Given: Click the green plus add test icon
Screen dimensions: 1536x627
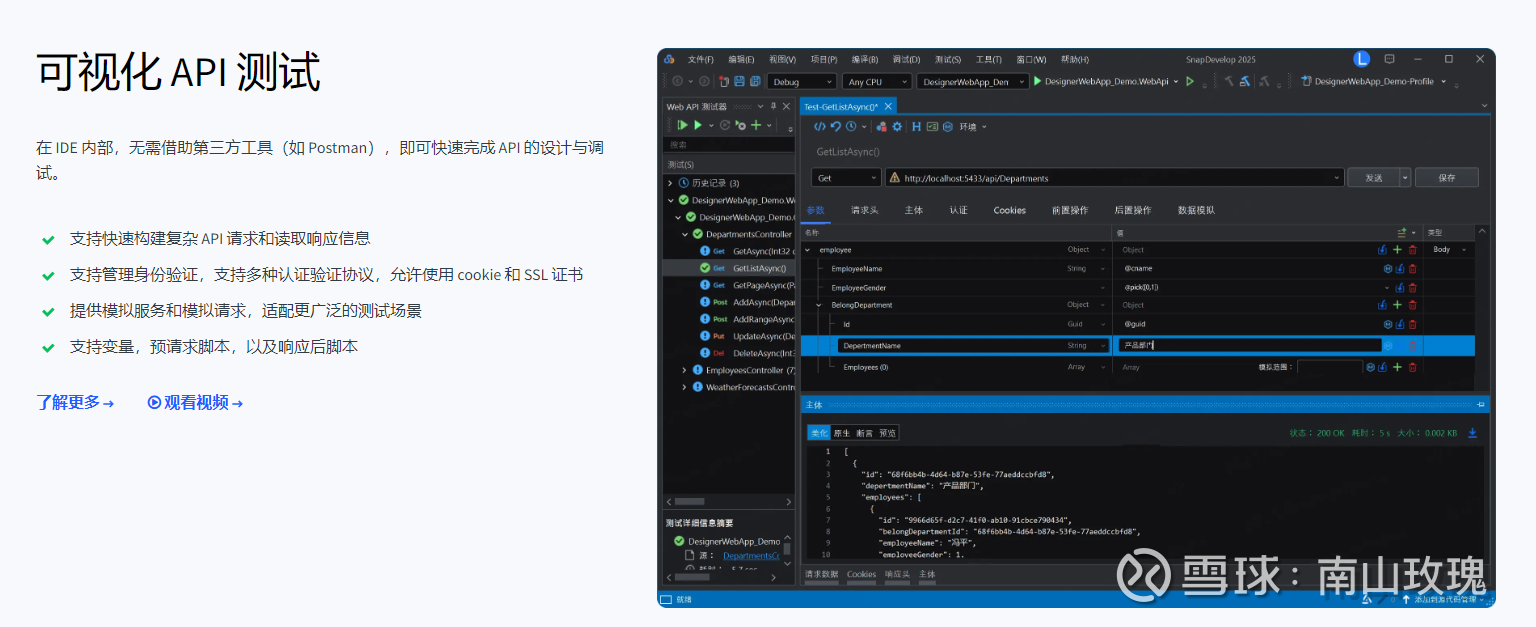Looking at the screenshot, I should pos(756,125).
